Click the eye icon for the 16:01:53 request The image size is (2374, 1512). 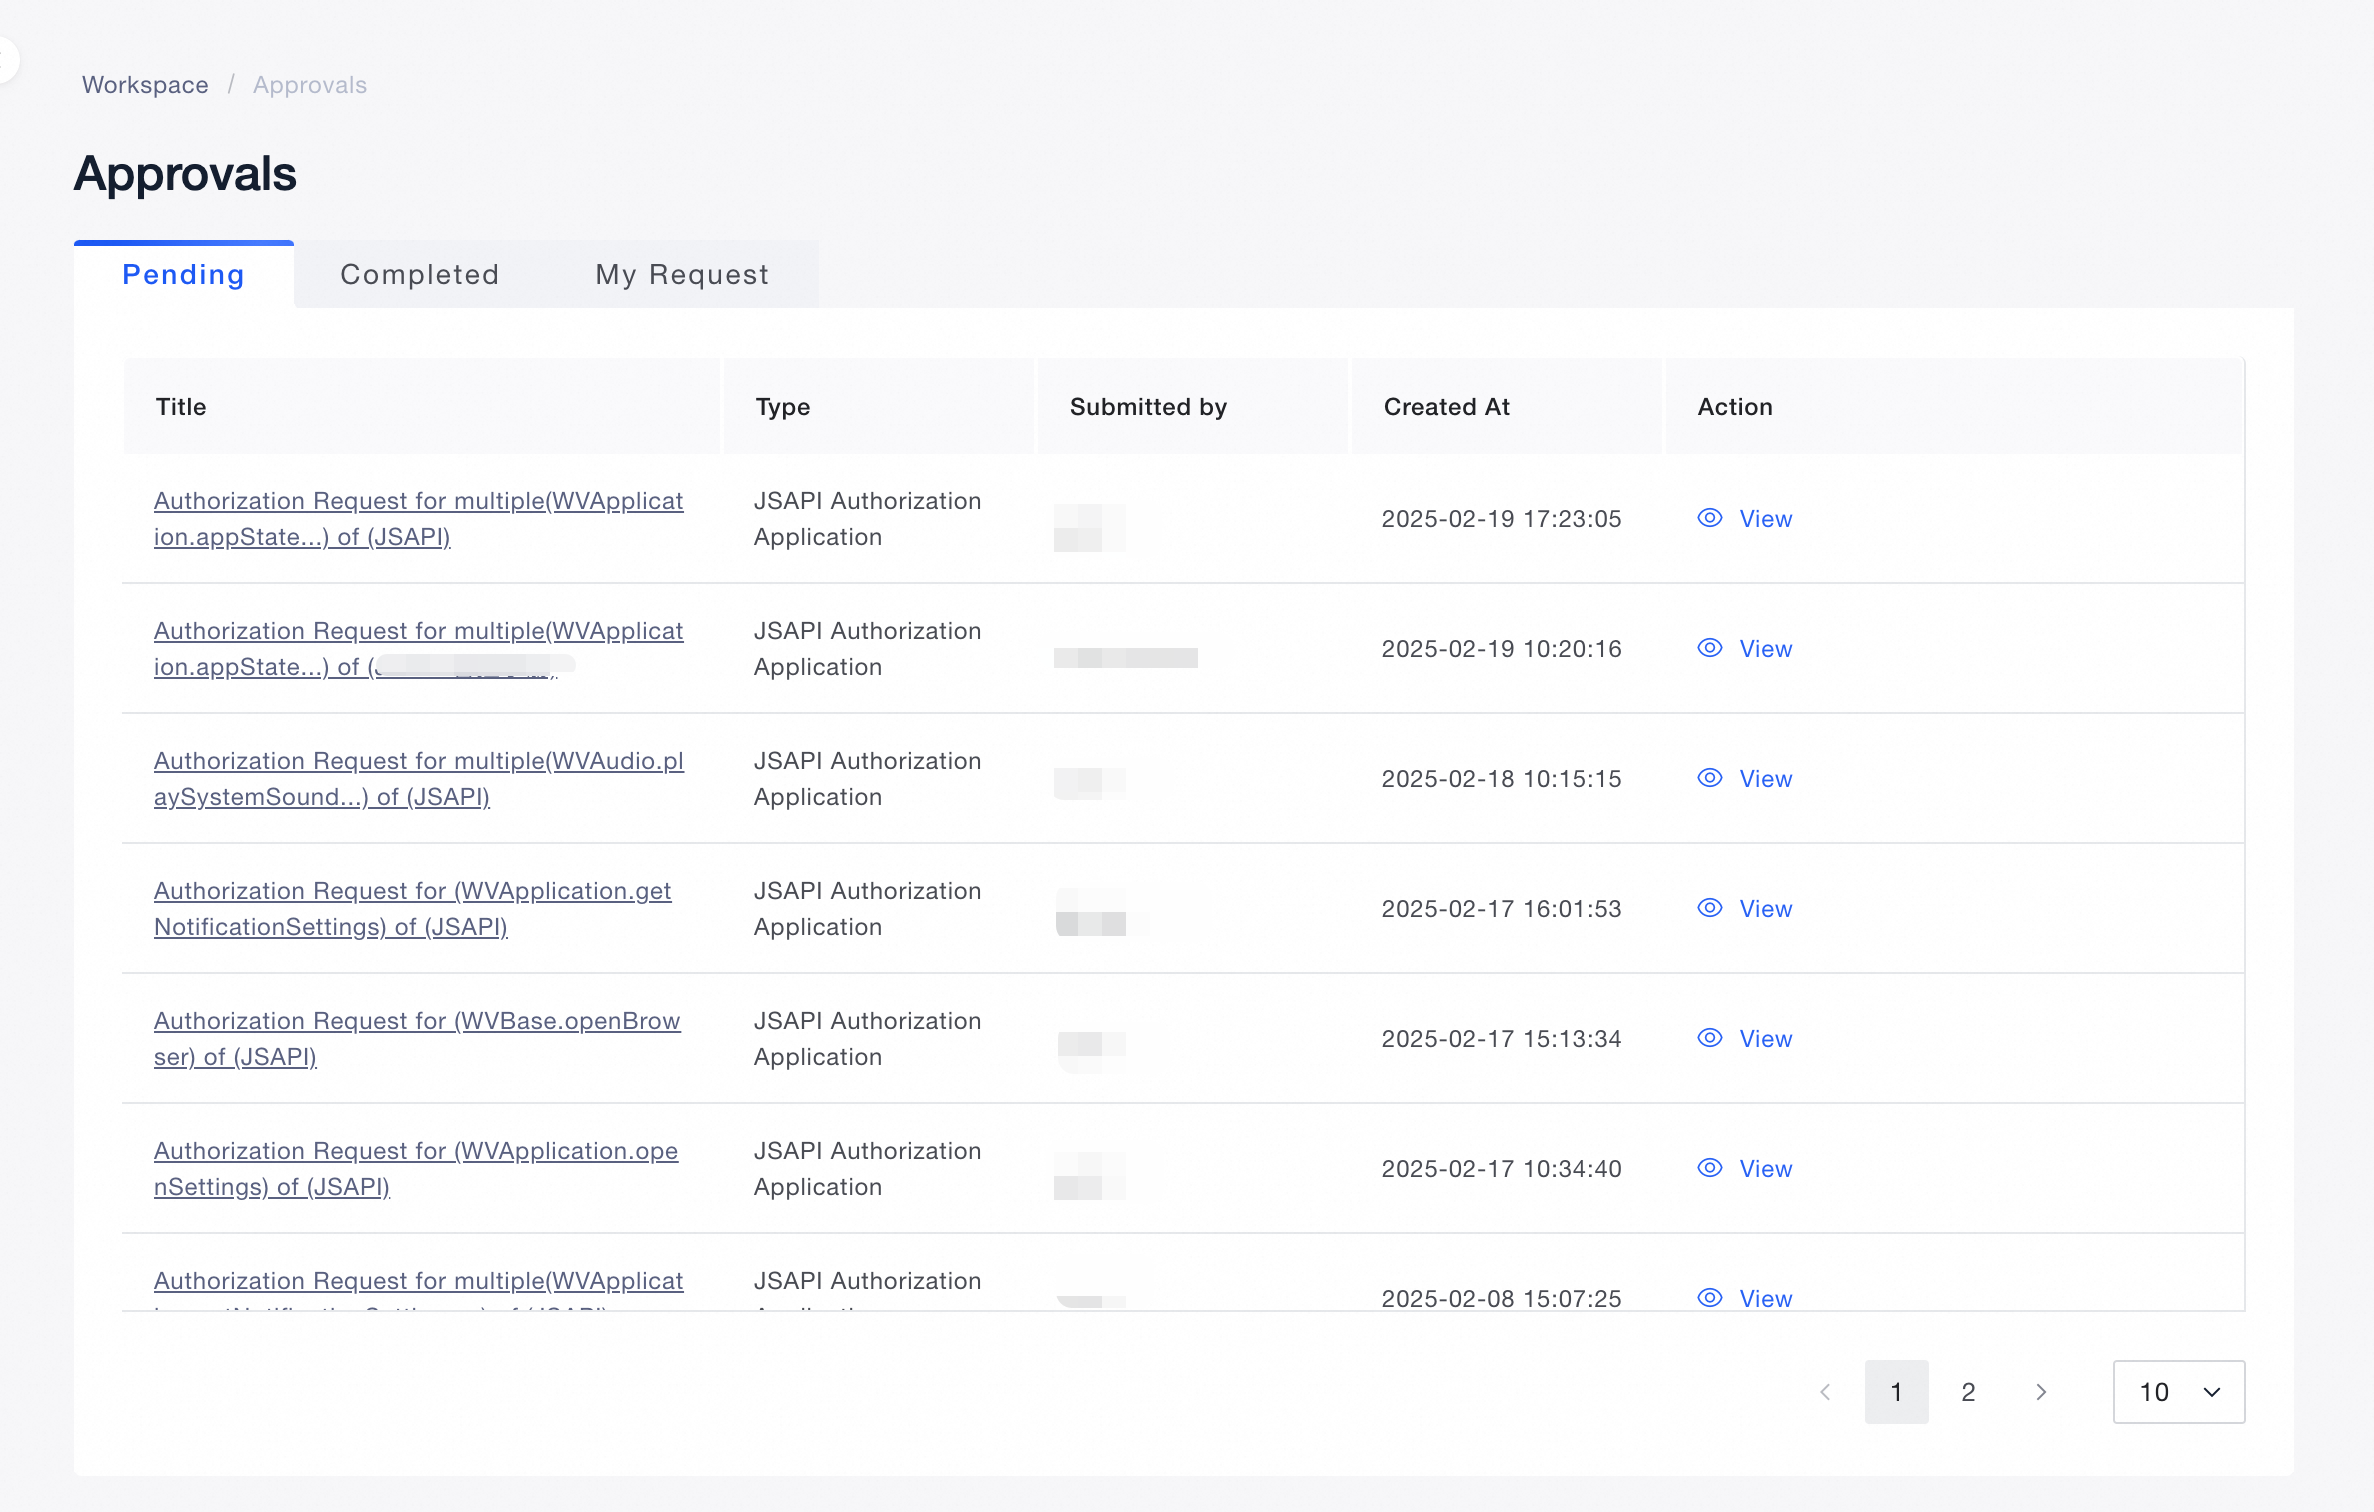(1709, 908)
